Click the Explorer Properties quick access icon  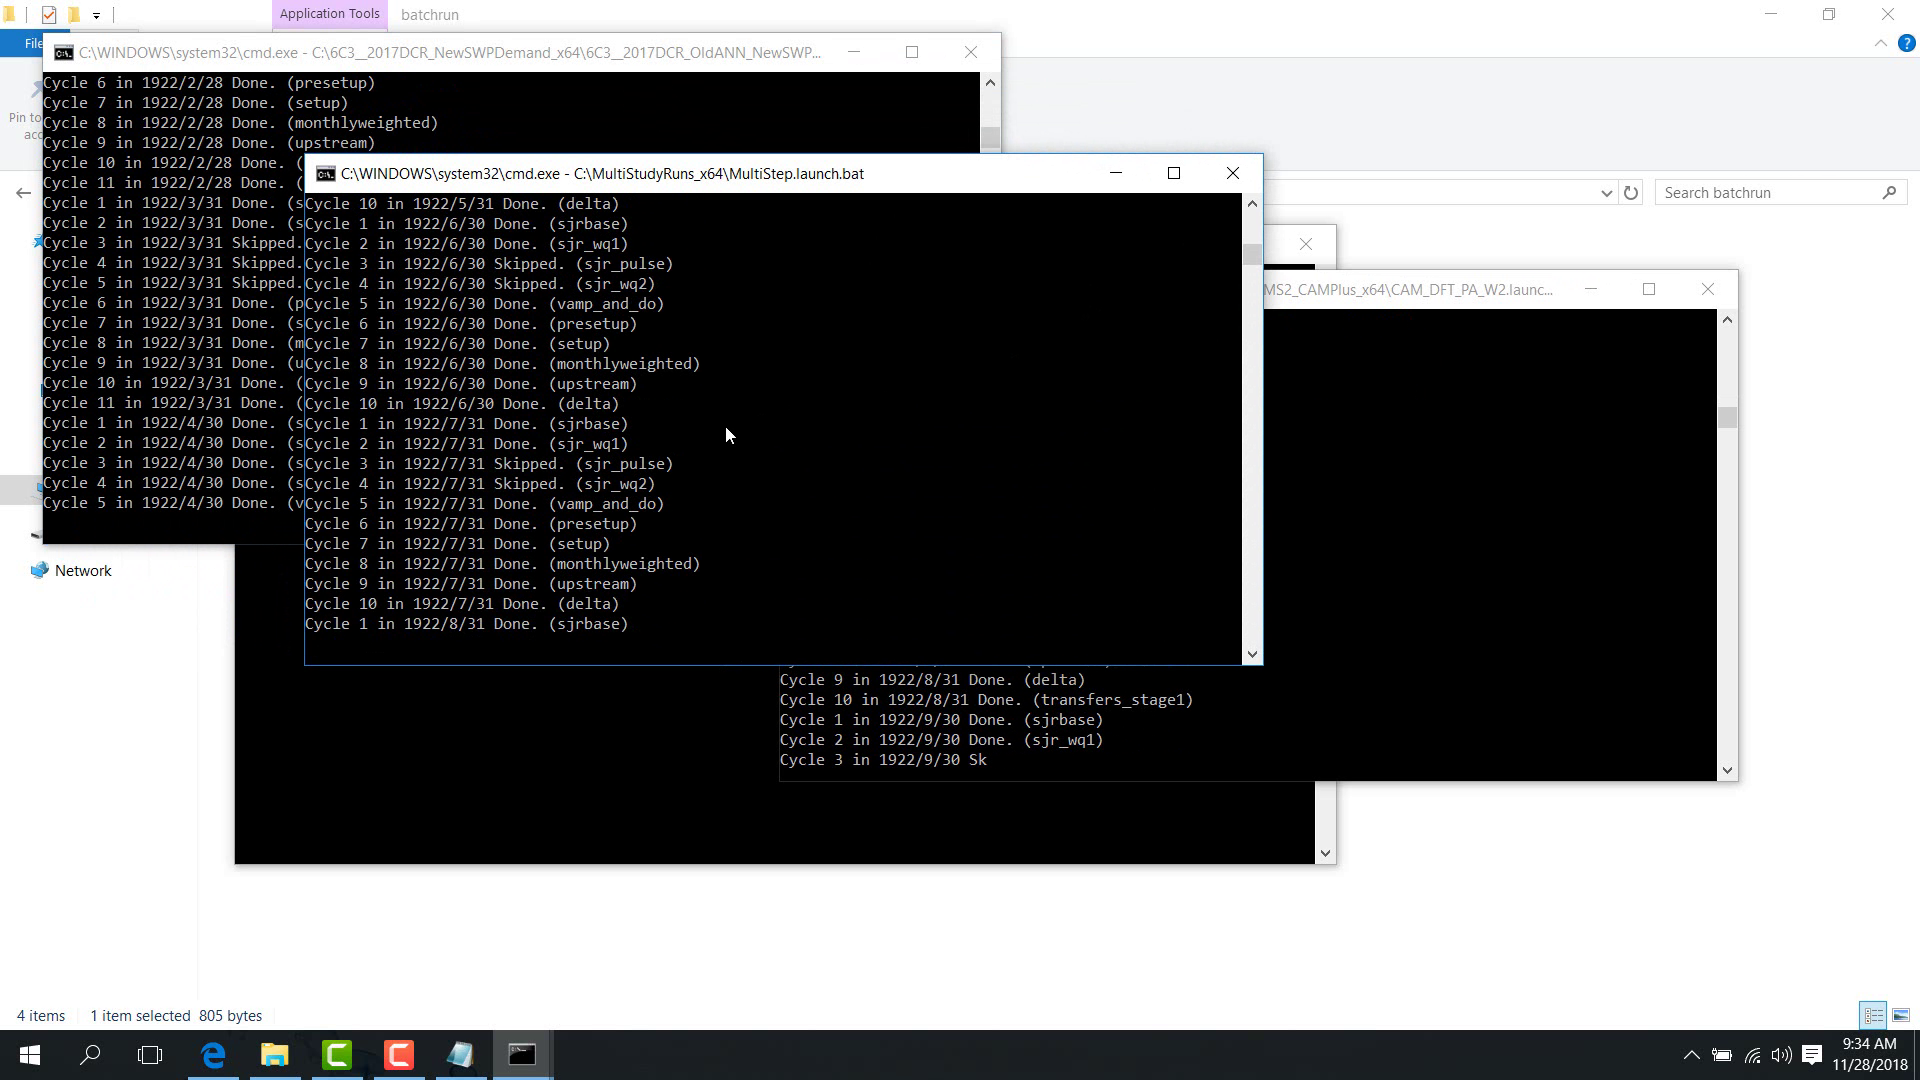pos(49,14)
